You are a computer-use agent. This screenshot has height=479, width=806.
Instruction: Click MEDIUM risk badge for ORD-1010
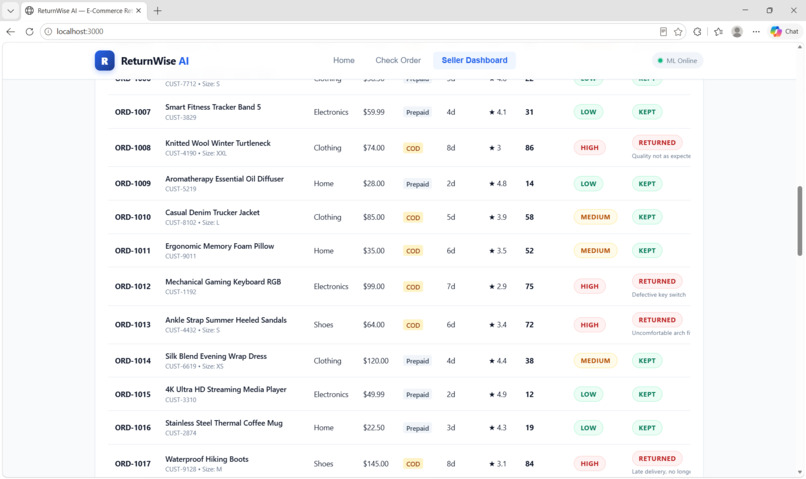tap(595, 217)
